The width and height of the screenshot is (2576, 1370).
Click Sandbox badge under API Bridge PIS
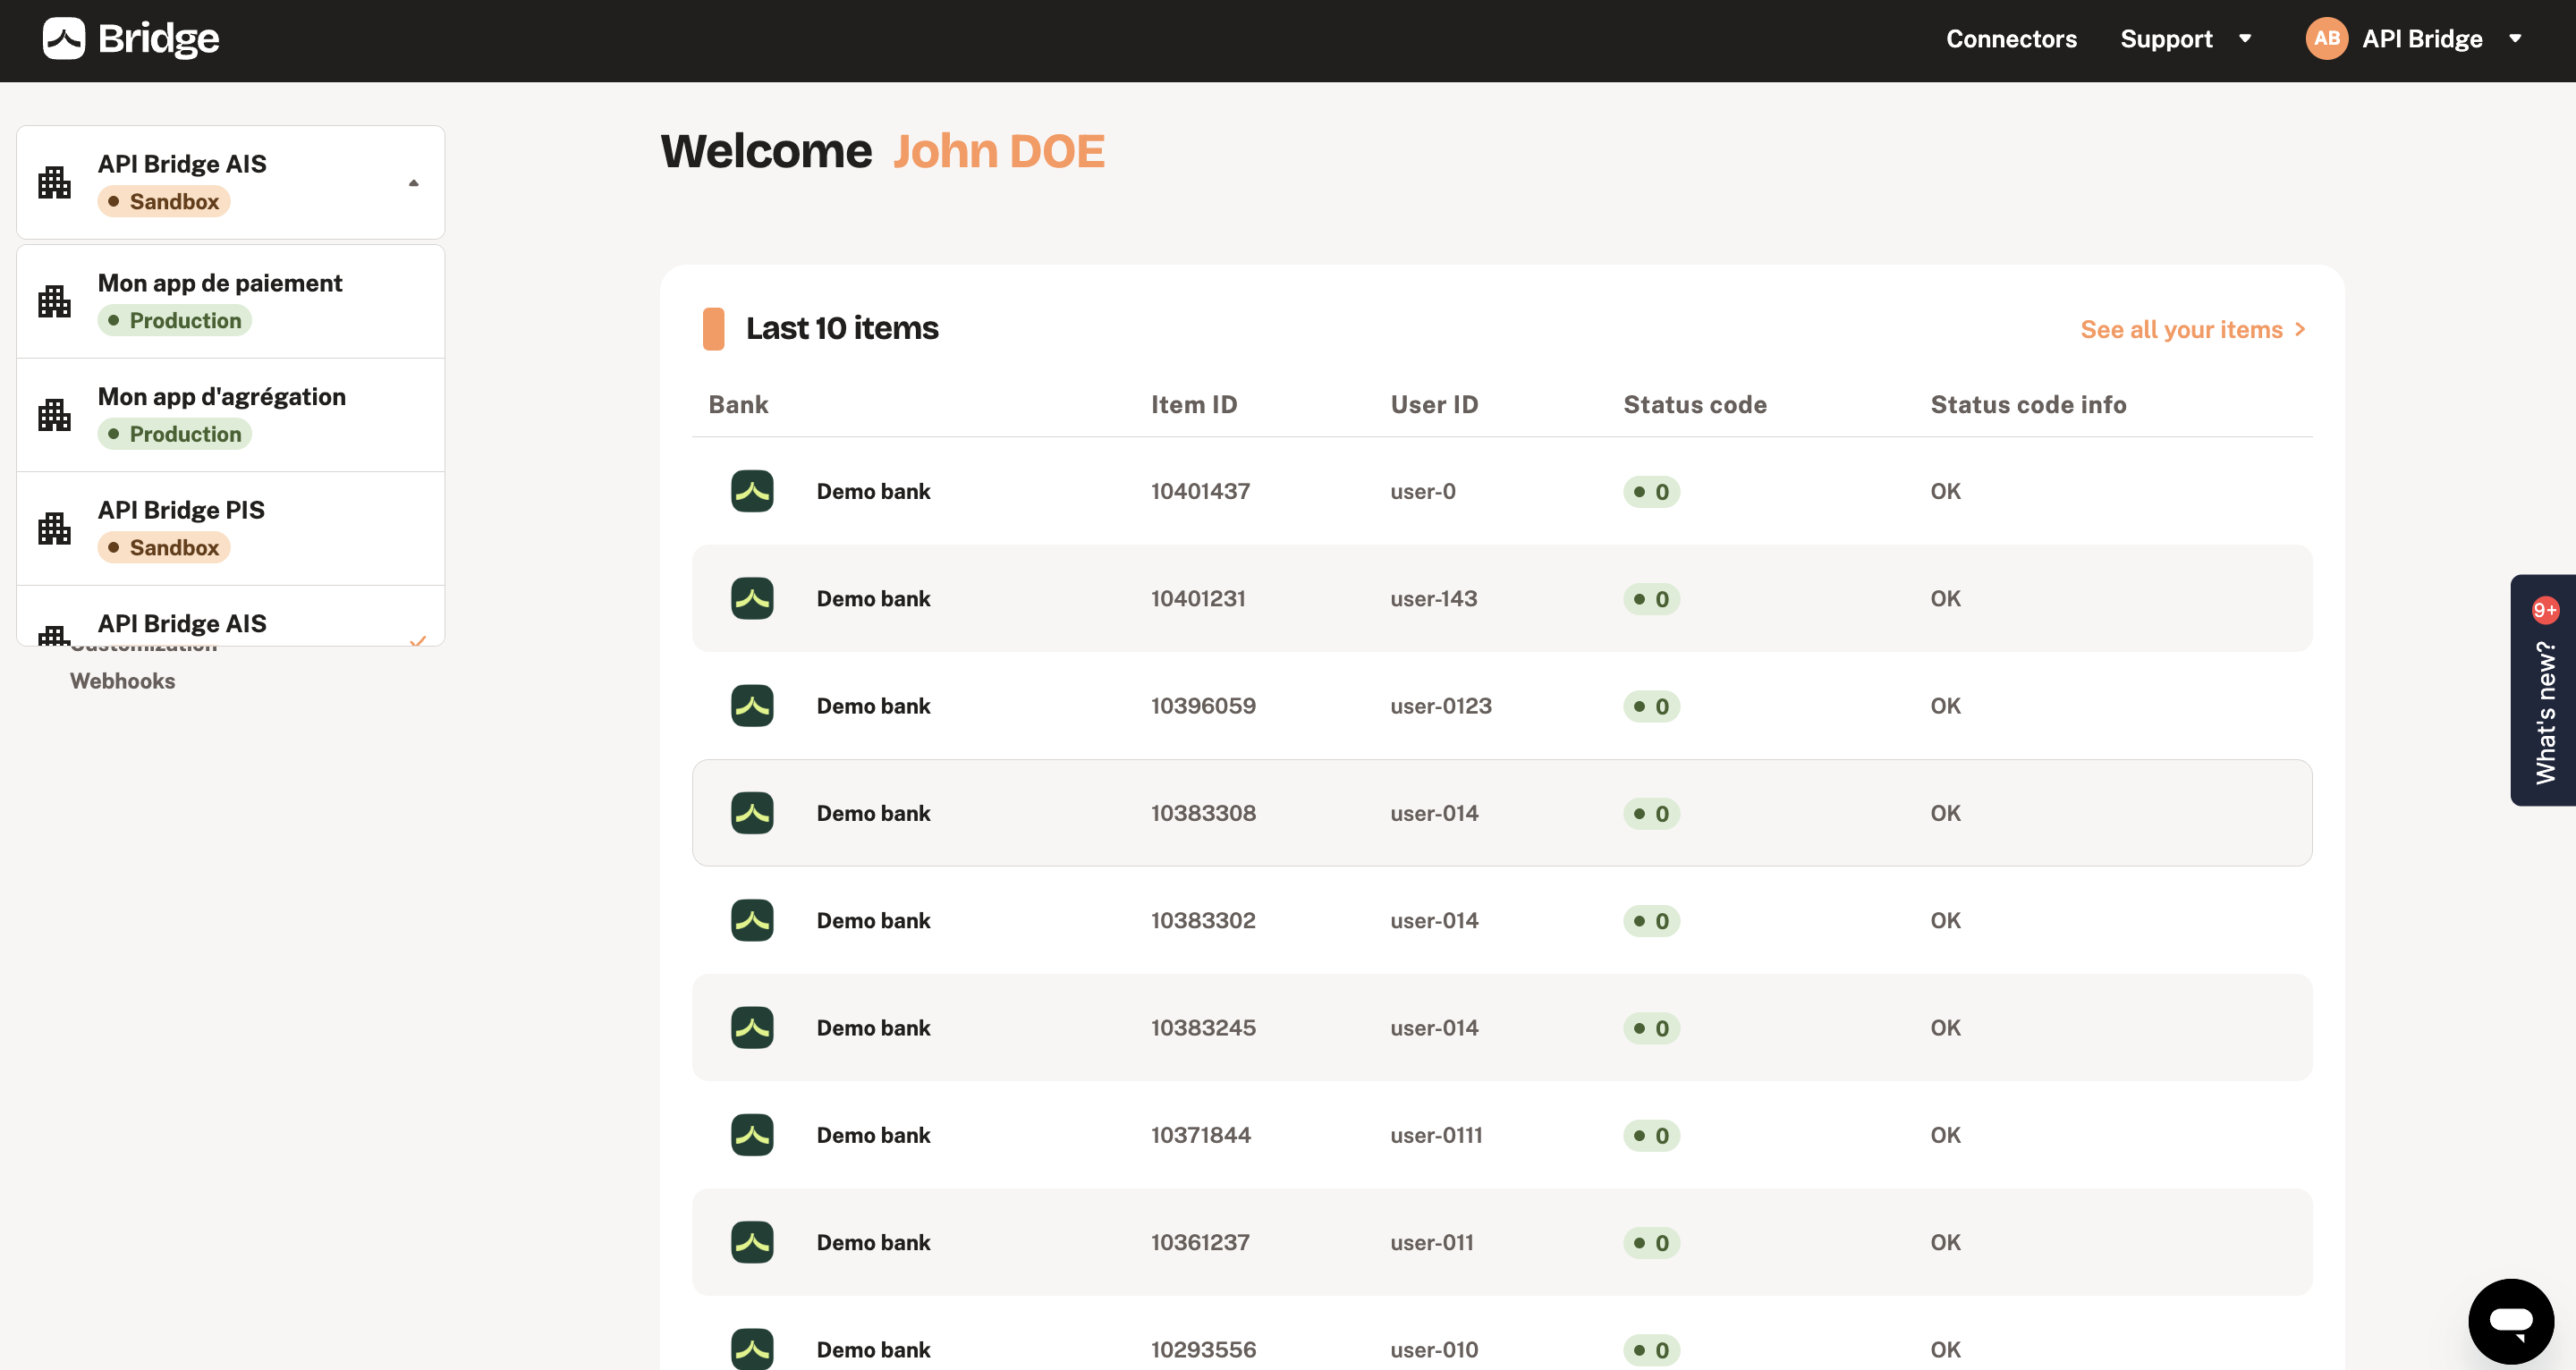point(163,547)
